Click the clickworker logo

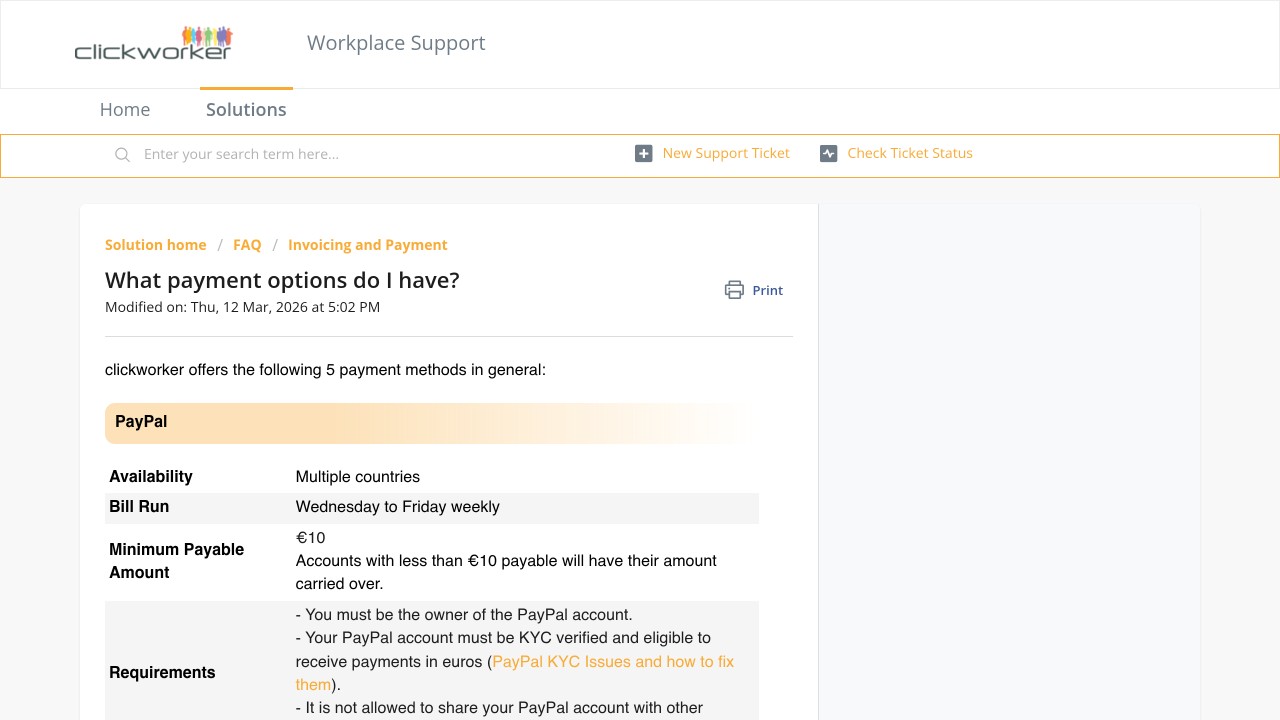coord(153,43)
